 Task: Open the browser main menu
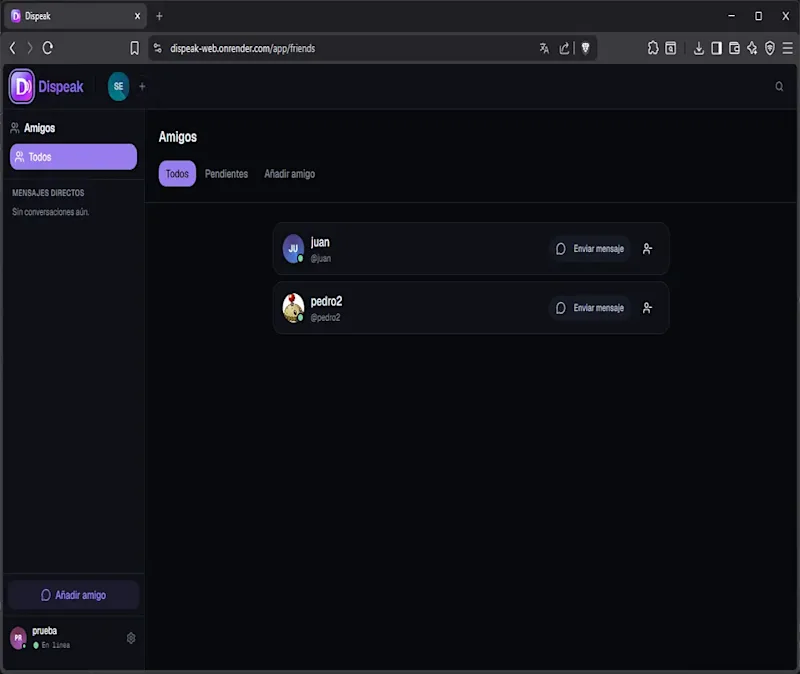[x=788, y=48]
